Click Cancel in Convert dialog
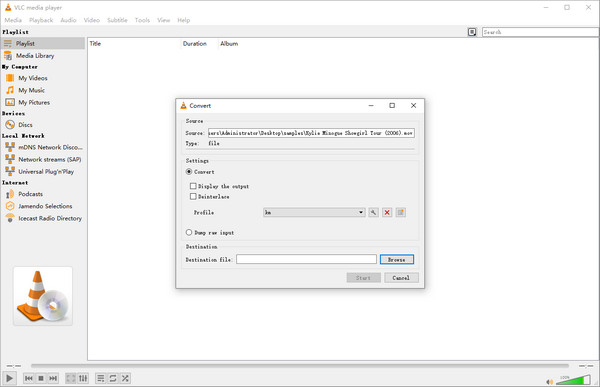 (401, 278)
